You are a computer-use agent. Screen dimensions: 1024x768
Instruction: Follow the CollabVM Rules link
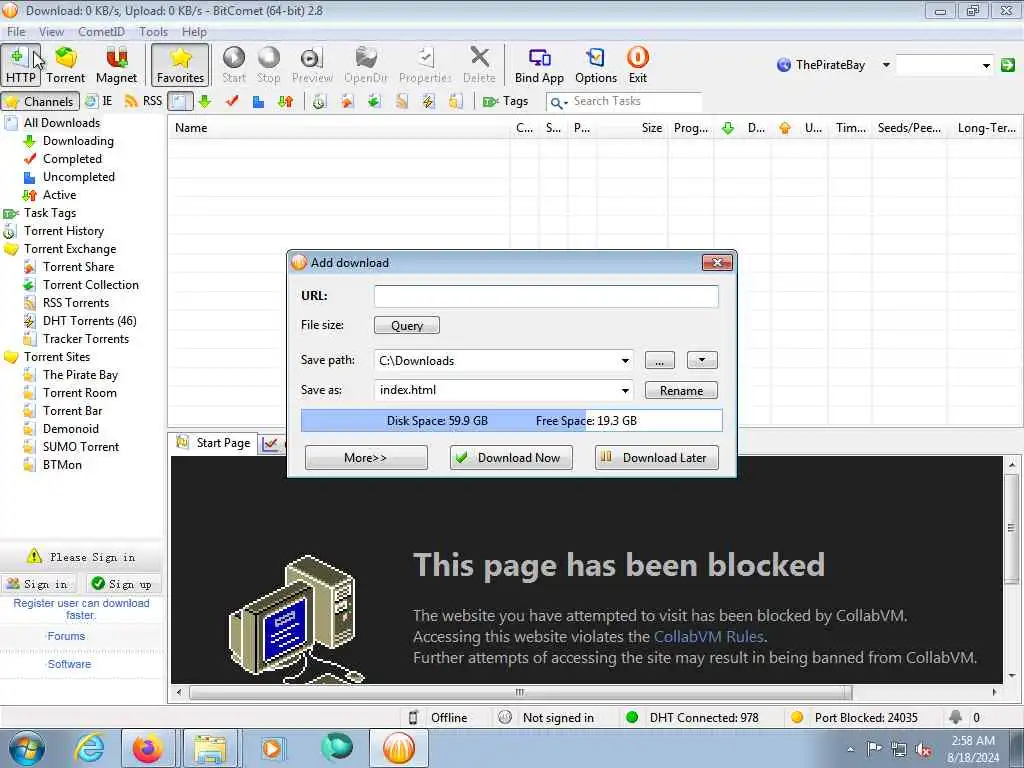[709, 637]
